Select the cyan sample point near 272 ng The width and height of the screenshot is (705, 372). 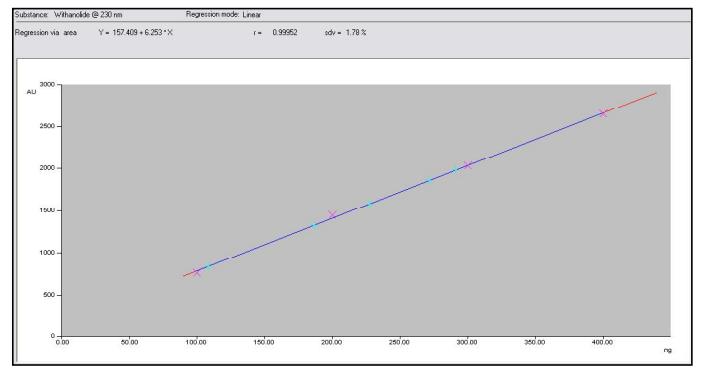click(429, 180)
